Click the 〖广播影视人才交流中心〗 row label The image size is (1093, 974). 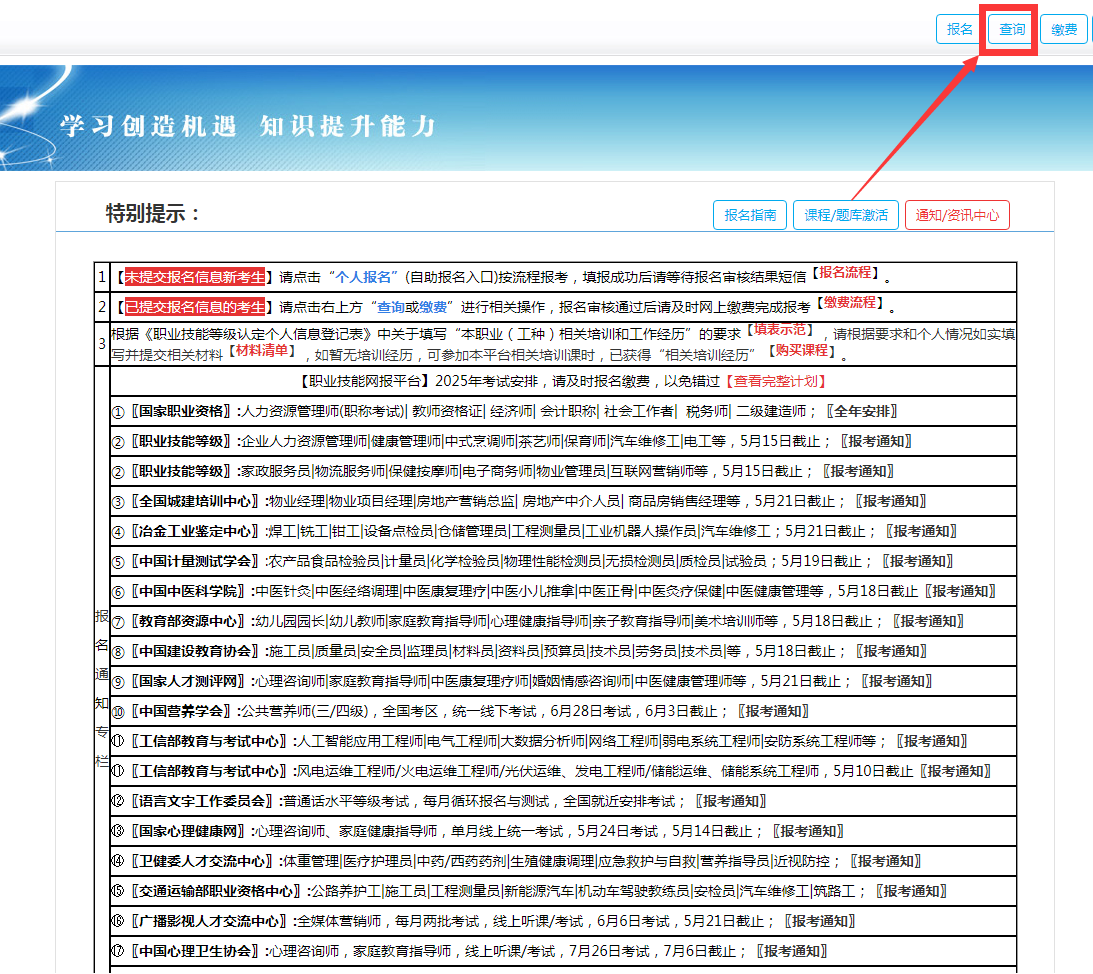tap(209, 921)
